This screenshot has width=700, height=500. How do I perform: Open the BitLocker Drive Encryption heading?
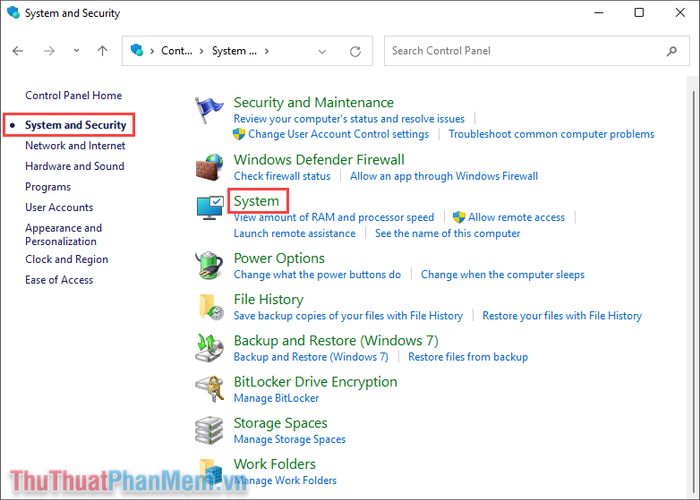click(315, 381)
